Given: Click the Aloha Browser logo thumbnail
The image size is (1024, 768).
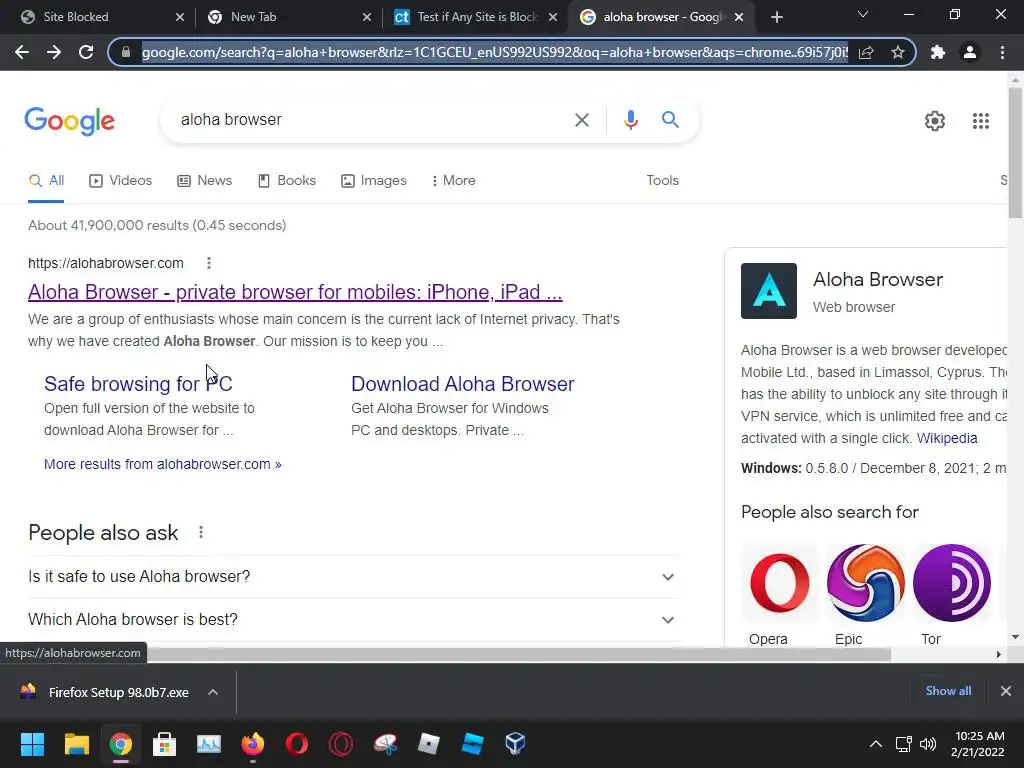Looking at the screenshot, I should [769, 291].
